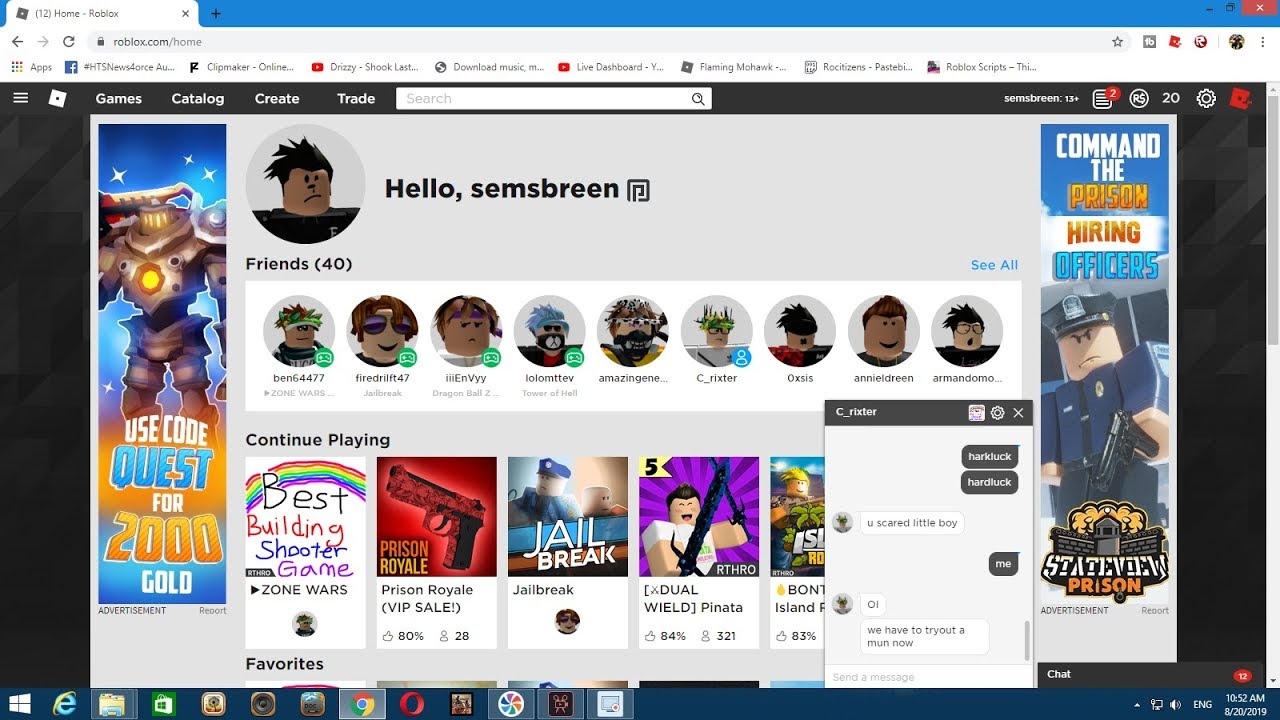1280x720 pixels.
Task: Click the Roblox logo in navbar
Action: point(58,98)
